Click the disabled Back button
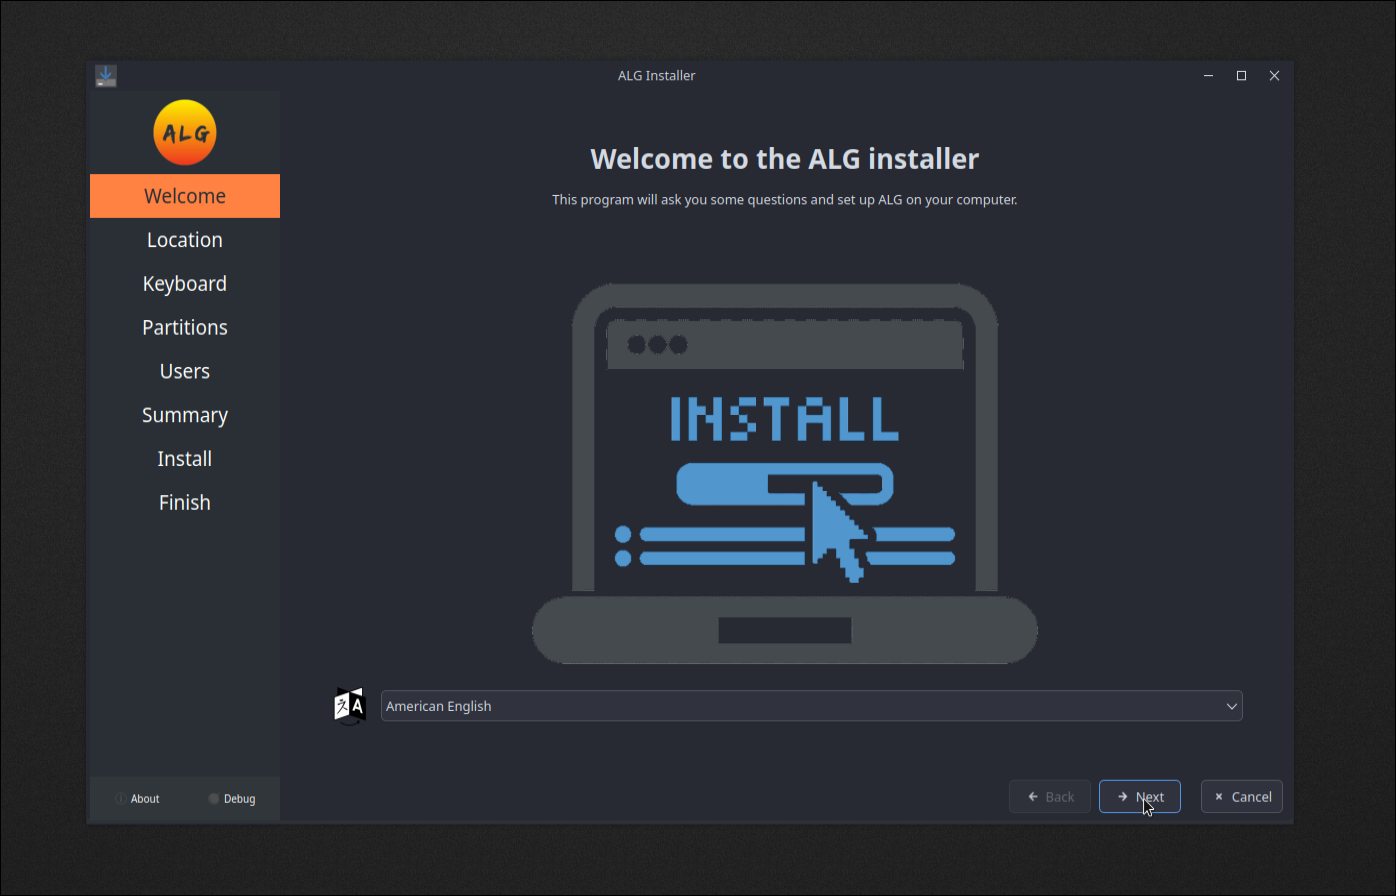 coord(1050,797)
